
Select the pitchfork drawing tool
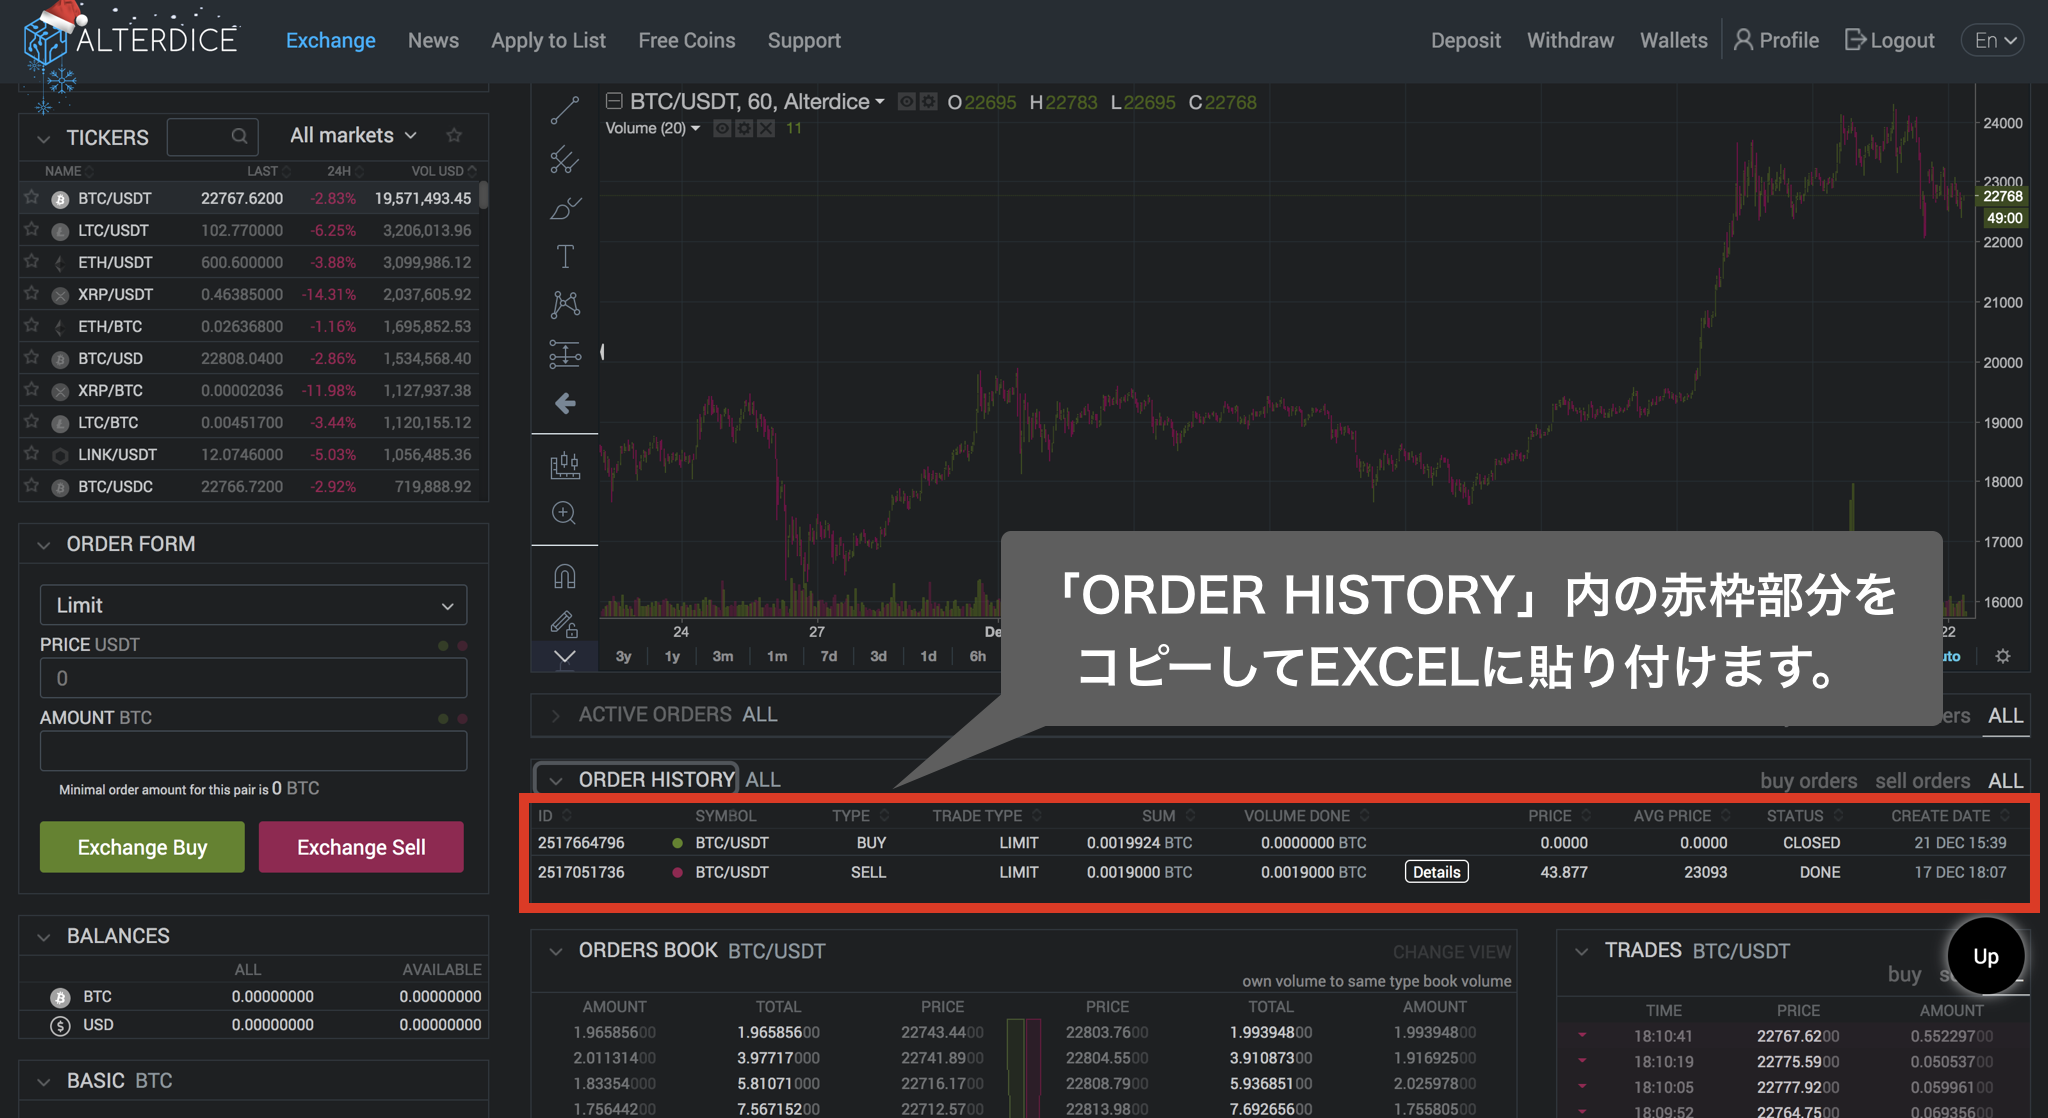point(565,159)
